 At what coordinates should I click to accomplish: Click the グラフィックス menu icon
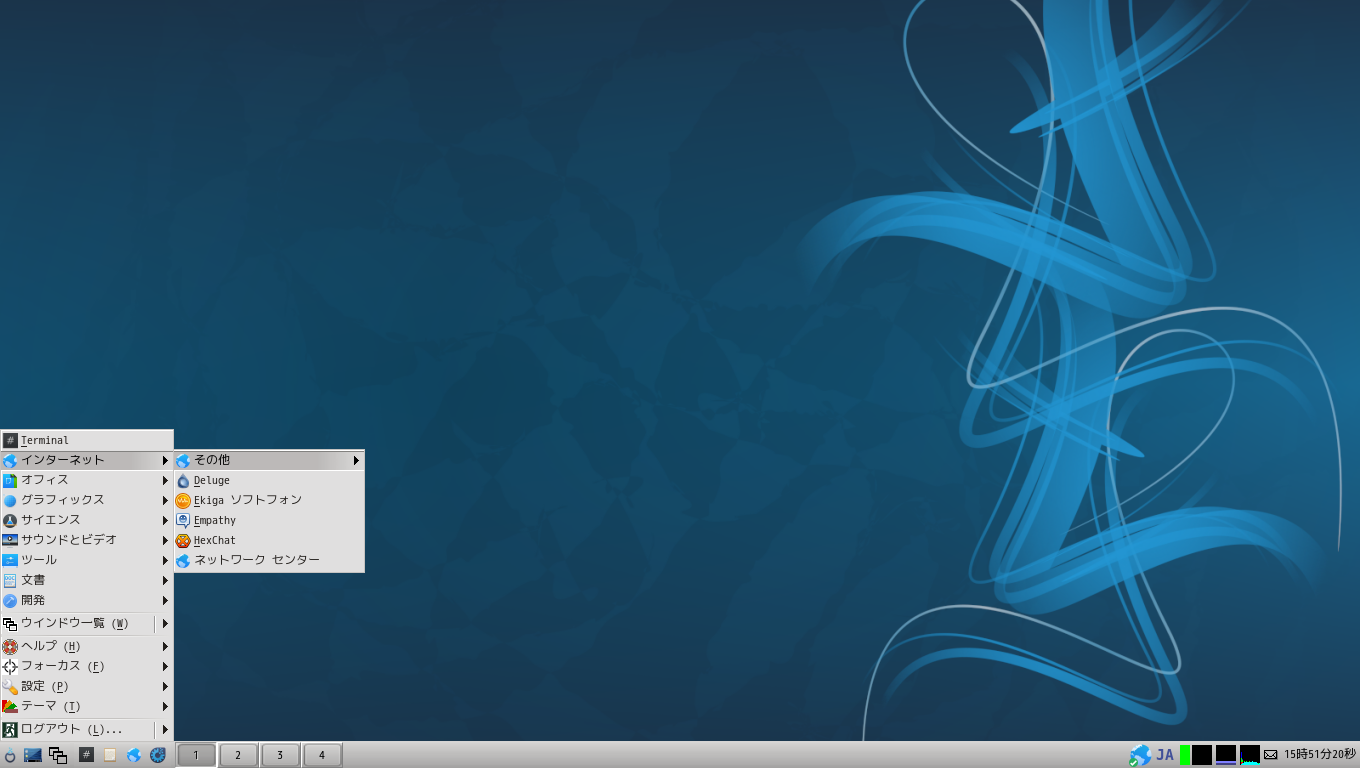[10, 500]
